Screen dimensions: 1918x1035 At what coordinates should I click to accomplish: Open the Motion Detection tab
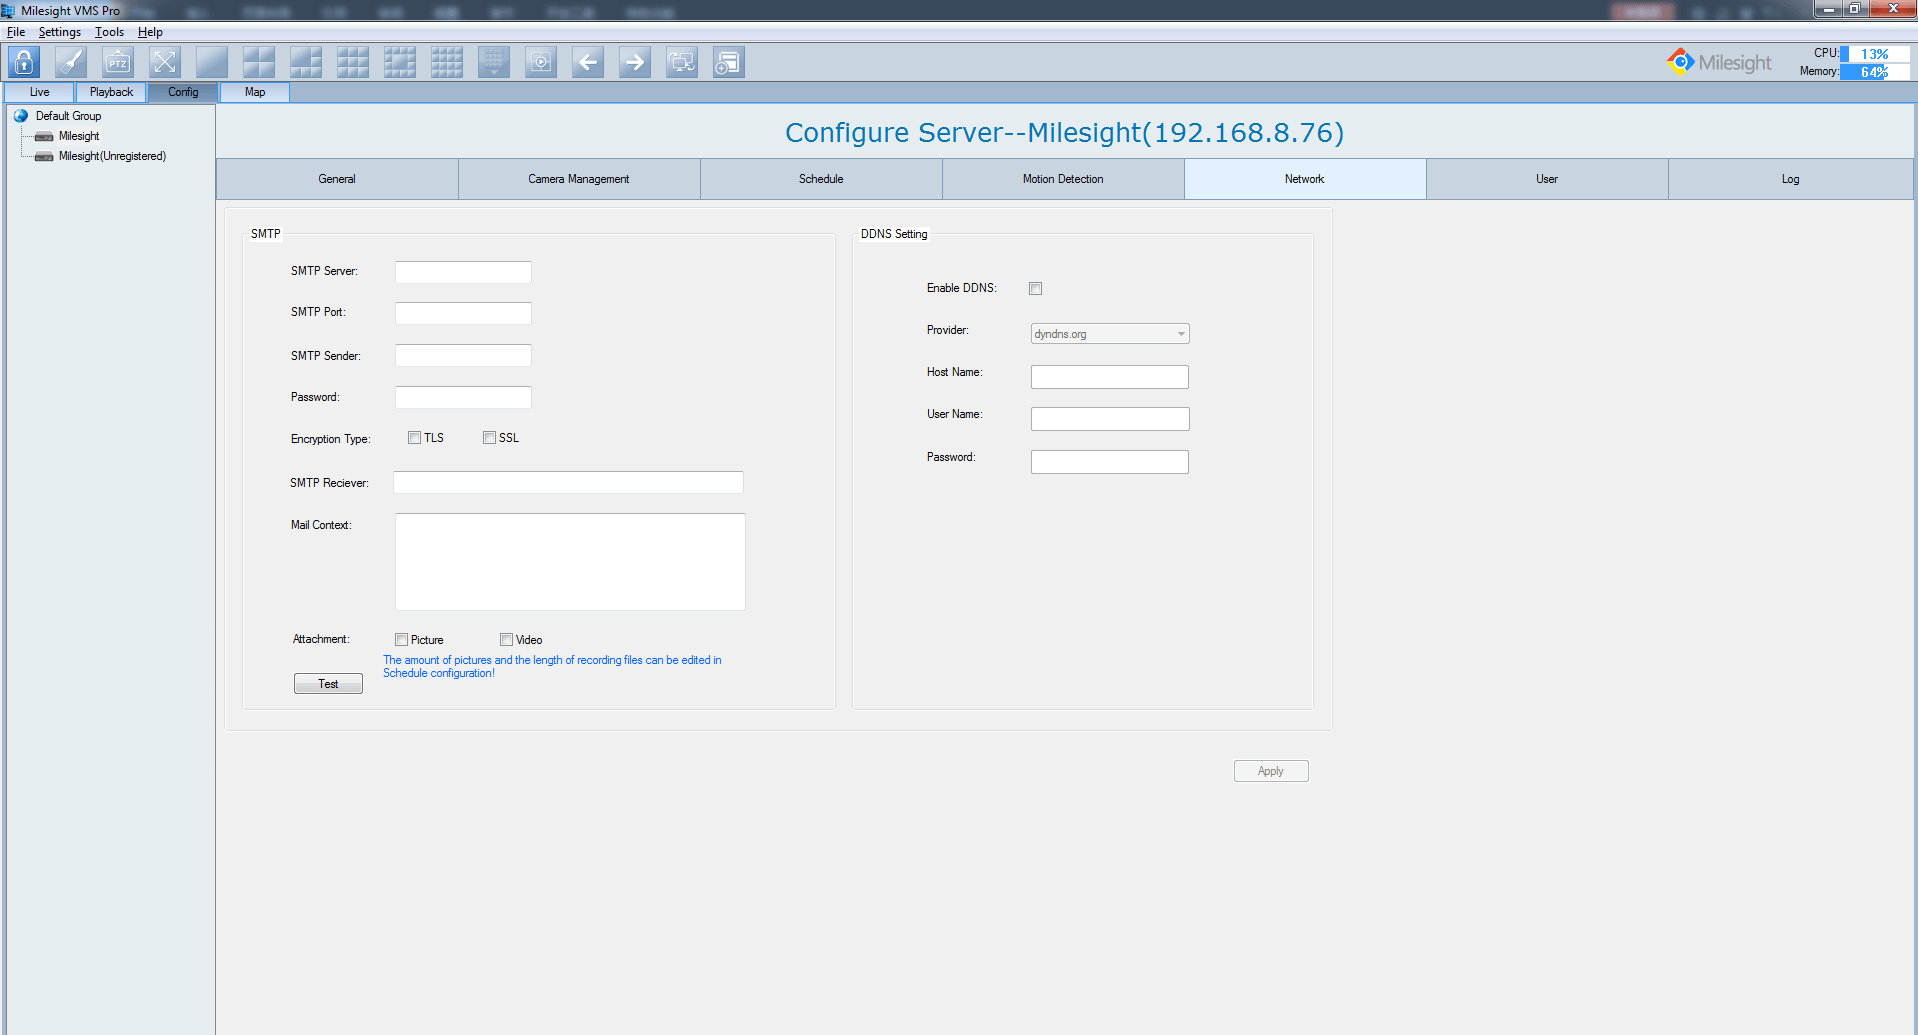click(x=1063, y=179)
